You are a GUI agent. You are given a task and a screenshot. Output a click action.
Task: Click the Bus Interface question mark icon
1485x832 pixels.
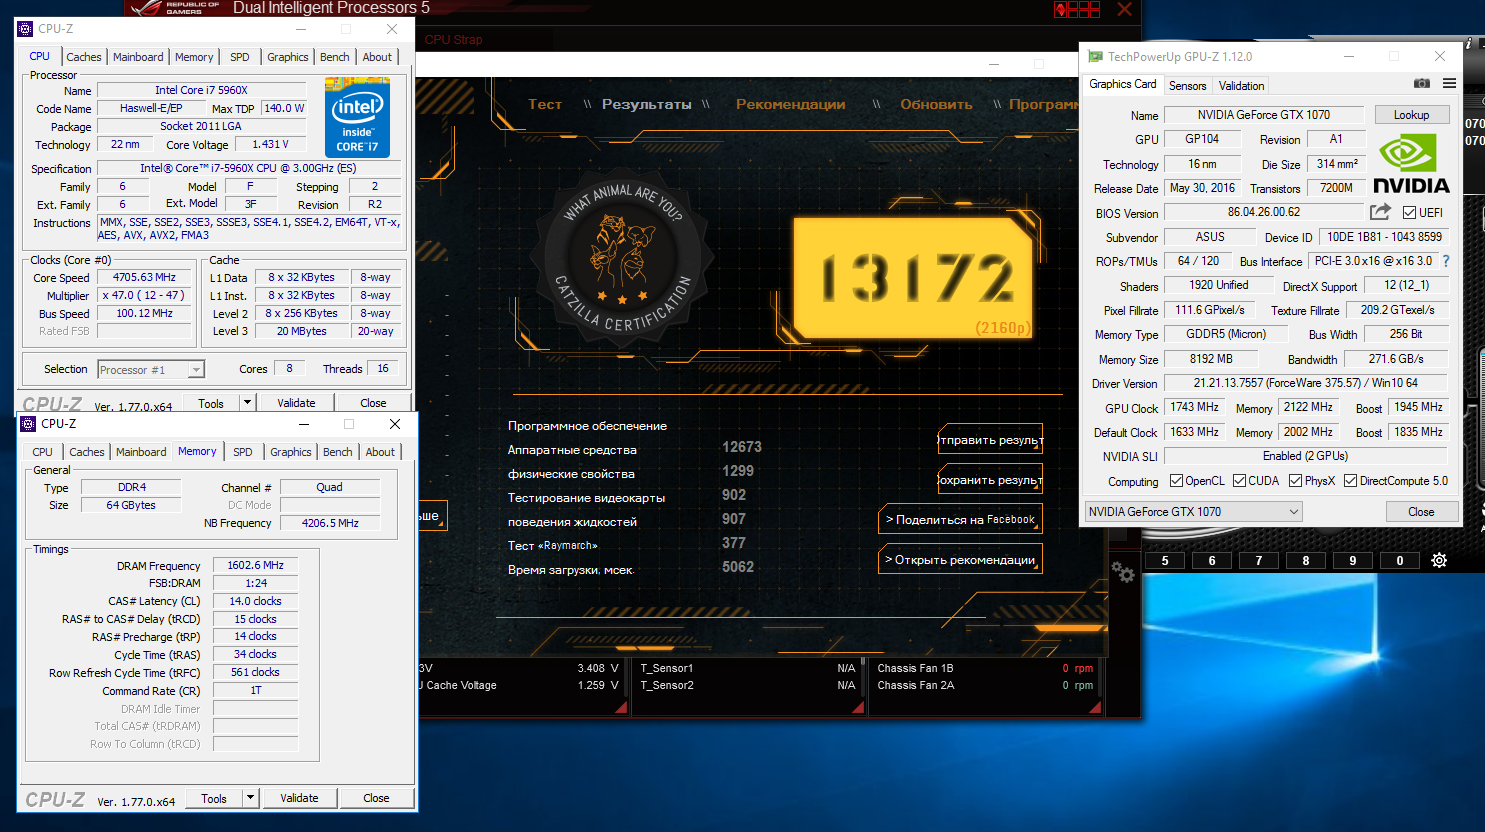(x=1446, y=261)
